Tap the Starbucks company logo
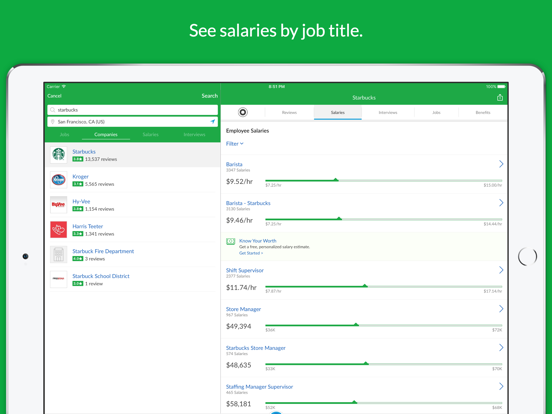The height and width of the screenshot is (414, 552). [58, 155]
